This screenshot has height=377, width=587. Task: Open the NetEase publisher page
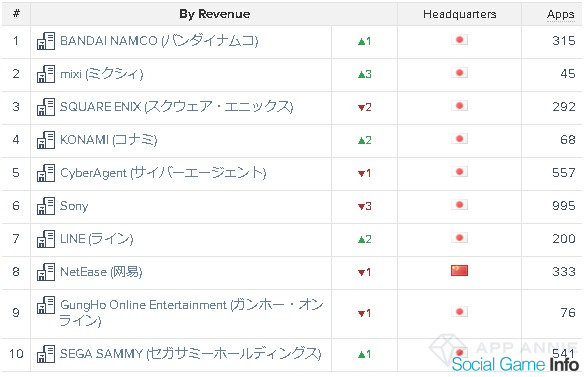click(x=101, y=272)
